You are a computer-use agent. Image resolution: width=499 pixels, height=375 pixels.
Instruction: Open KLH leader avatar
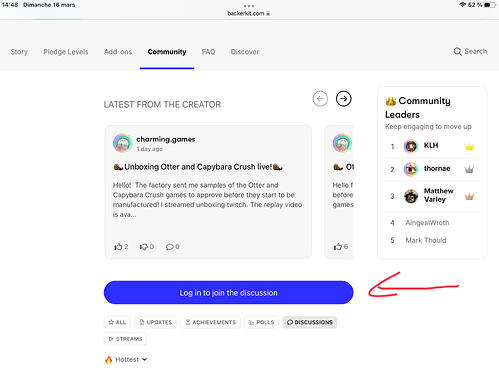click(411, 146)
